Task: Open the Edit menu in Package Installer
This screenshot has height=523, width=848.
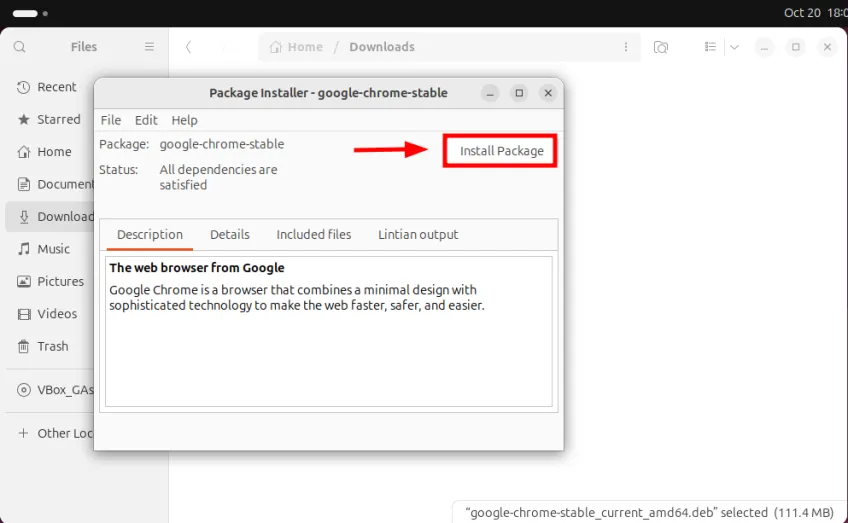Action: (x=146, y=120)
